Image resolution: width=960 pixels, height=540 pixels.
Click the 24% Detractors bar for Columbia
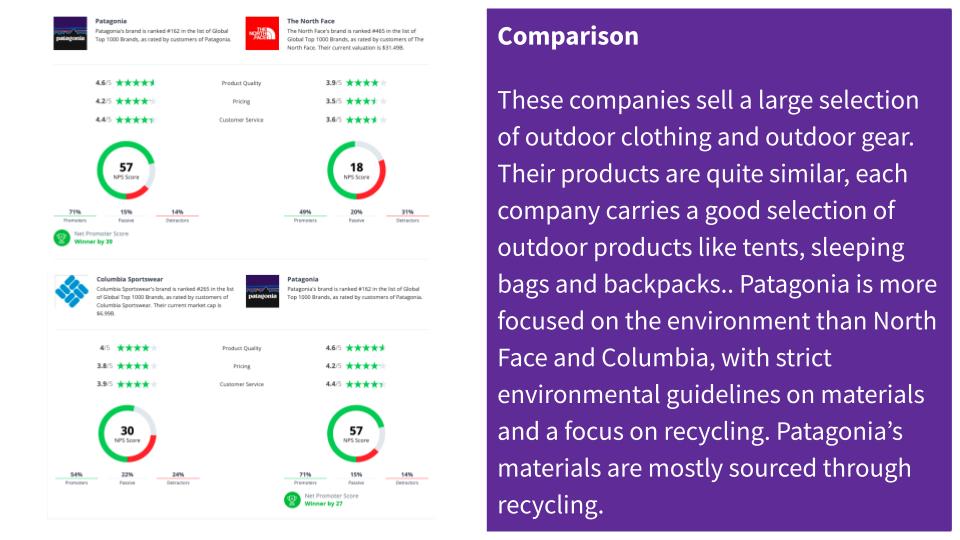[x=177, y=476]
